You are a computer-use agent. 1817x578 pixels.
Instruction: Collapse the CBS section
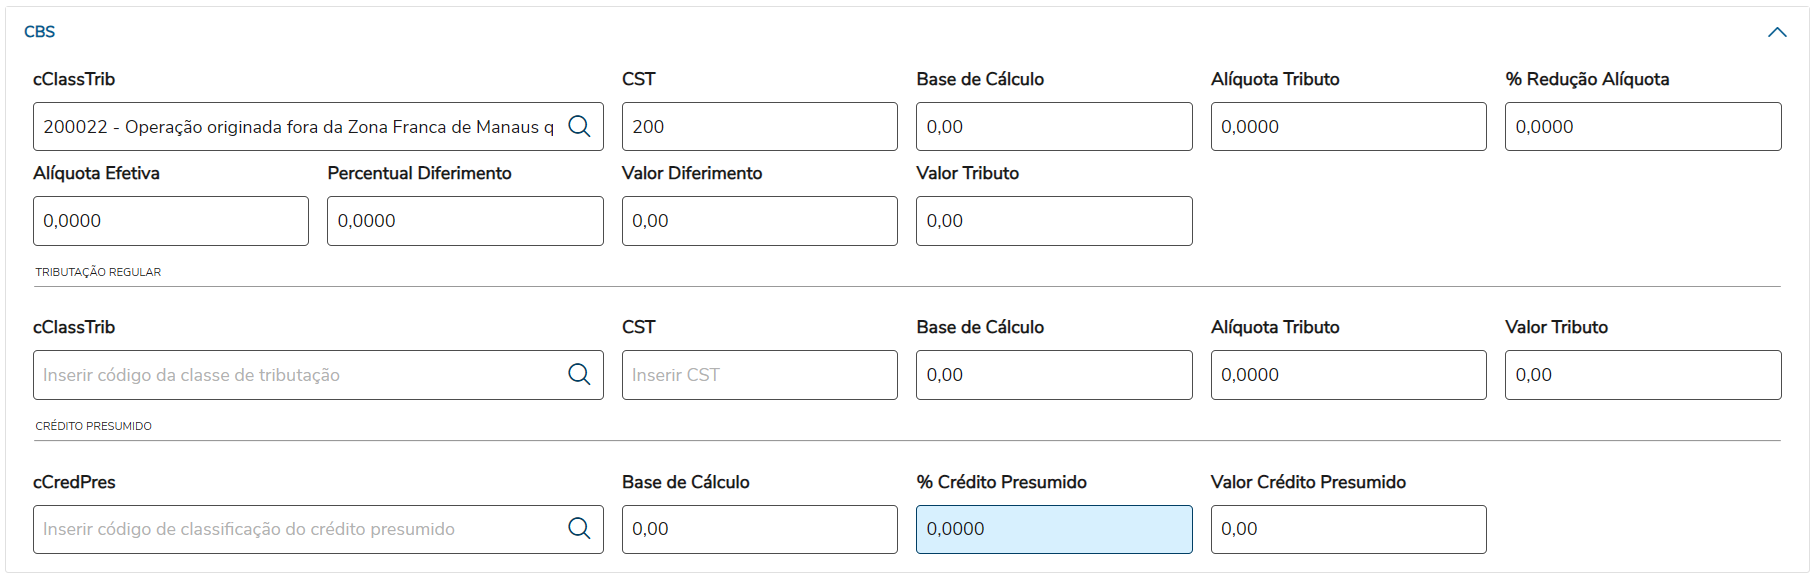[x=1776, y=32]
